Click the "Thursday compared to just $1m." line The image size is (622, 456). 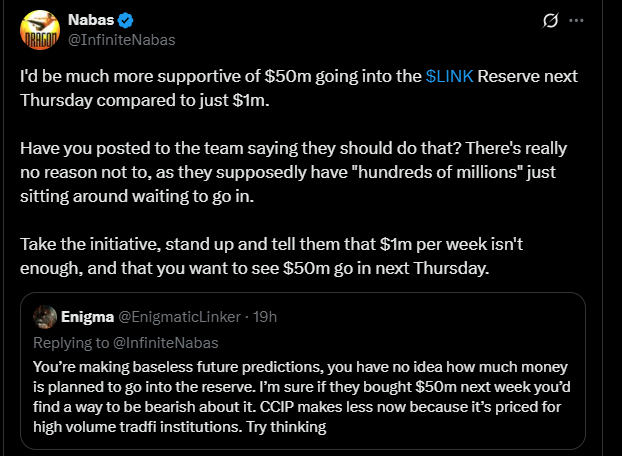[145, 100]
